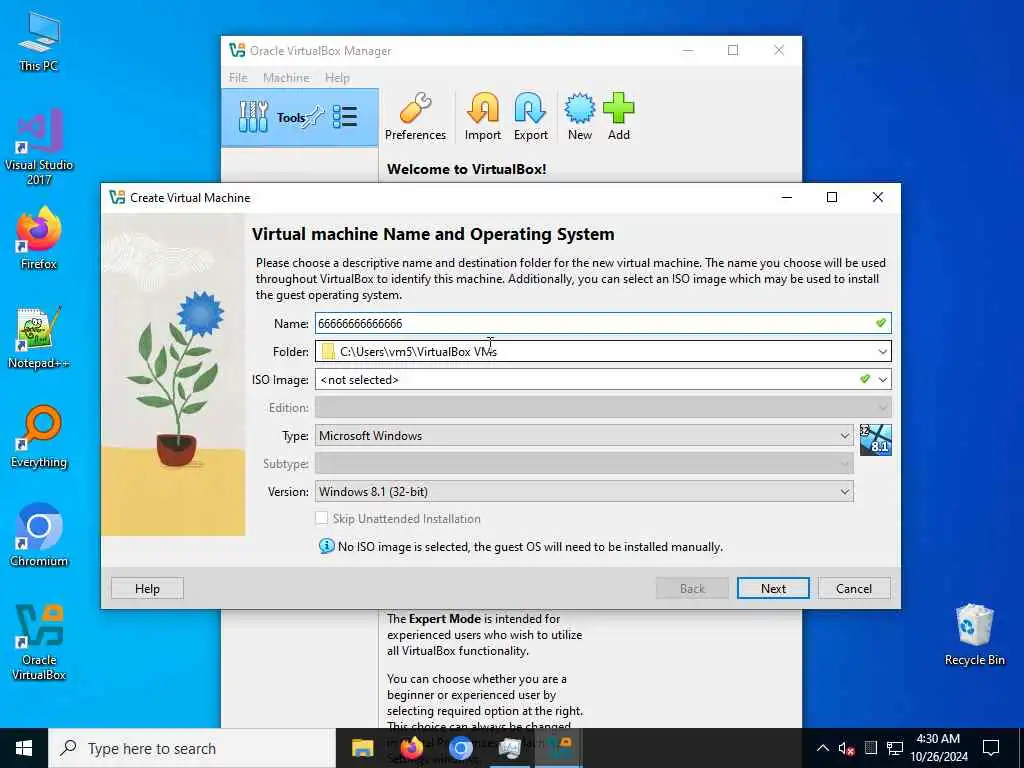Click the Export appliance icon
1024x768 pixels.
click(530, 117)
